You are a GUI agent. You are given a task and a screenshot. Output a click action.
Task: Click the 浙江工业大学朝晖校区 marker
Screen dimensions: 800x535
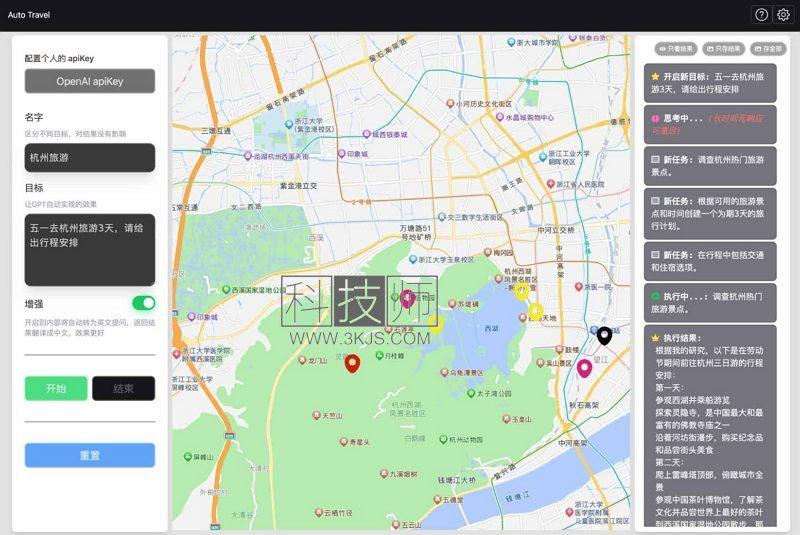(x=543, y=157)
